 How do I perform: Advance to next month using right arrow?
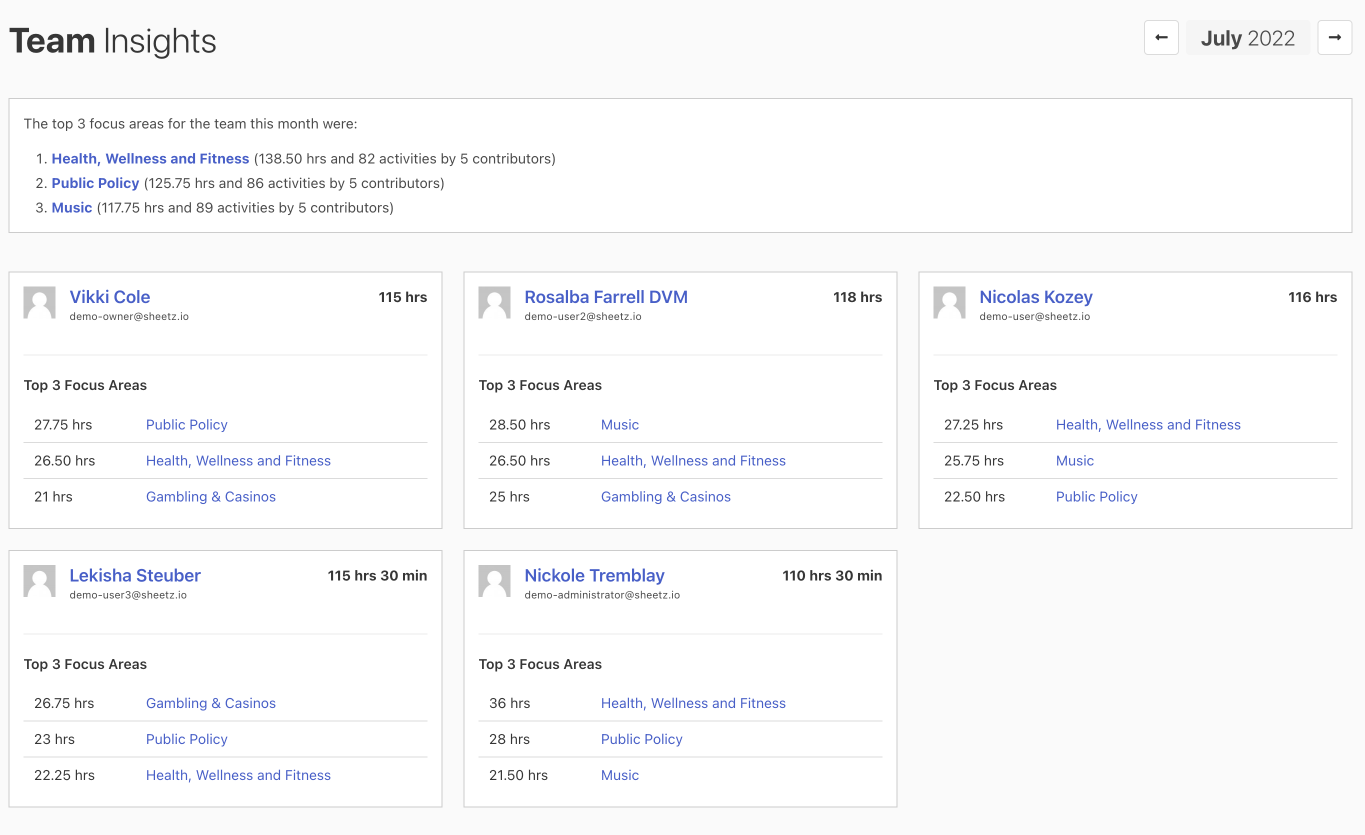pyautogui.click(x=1334, y=38)
